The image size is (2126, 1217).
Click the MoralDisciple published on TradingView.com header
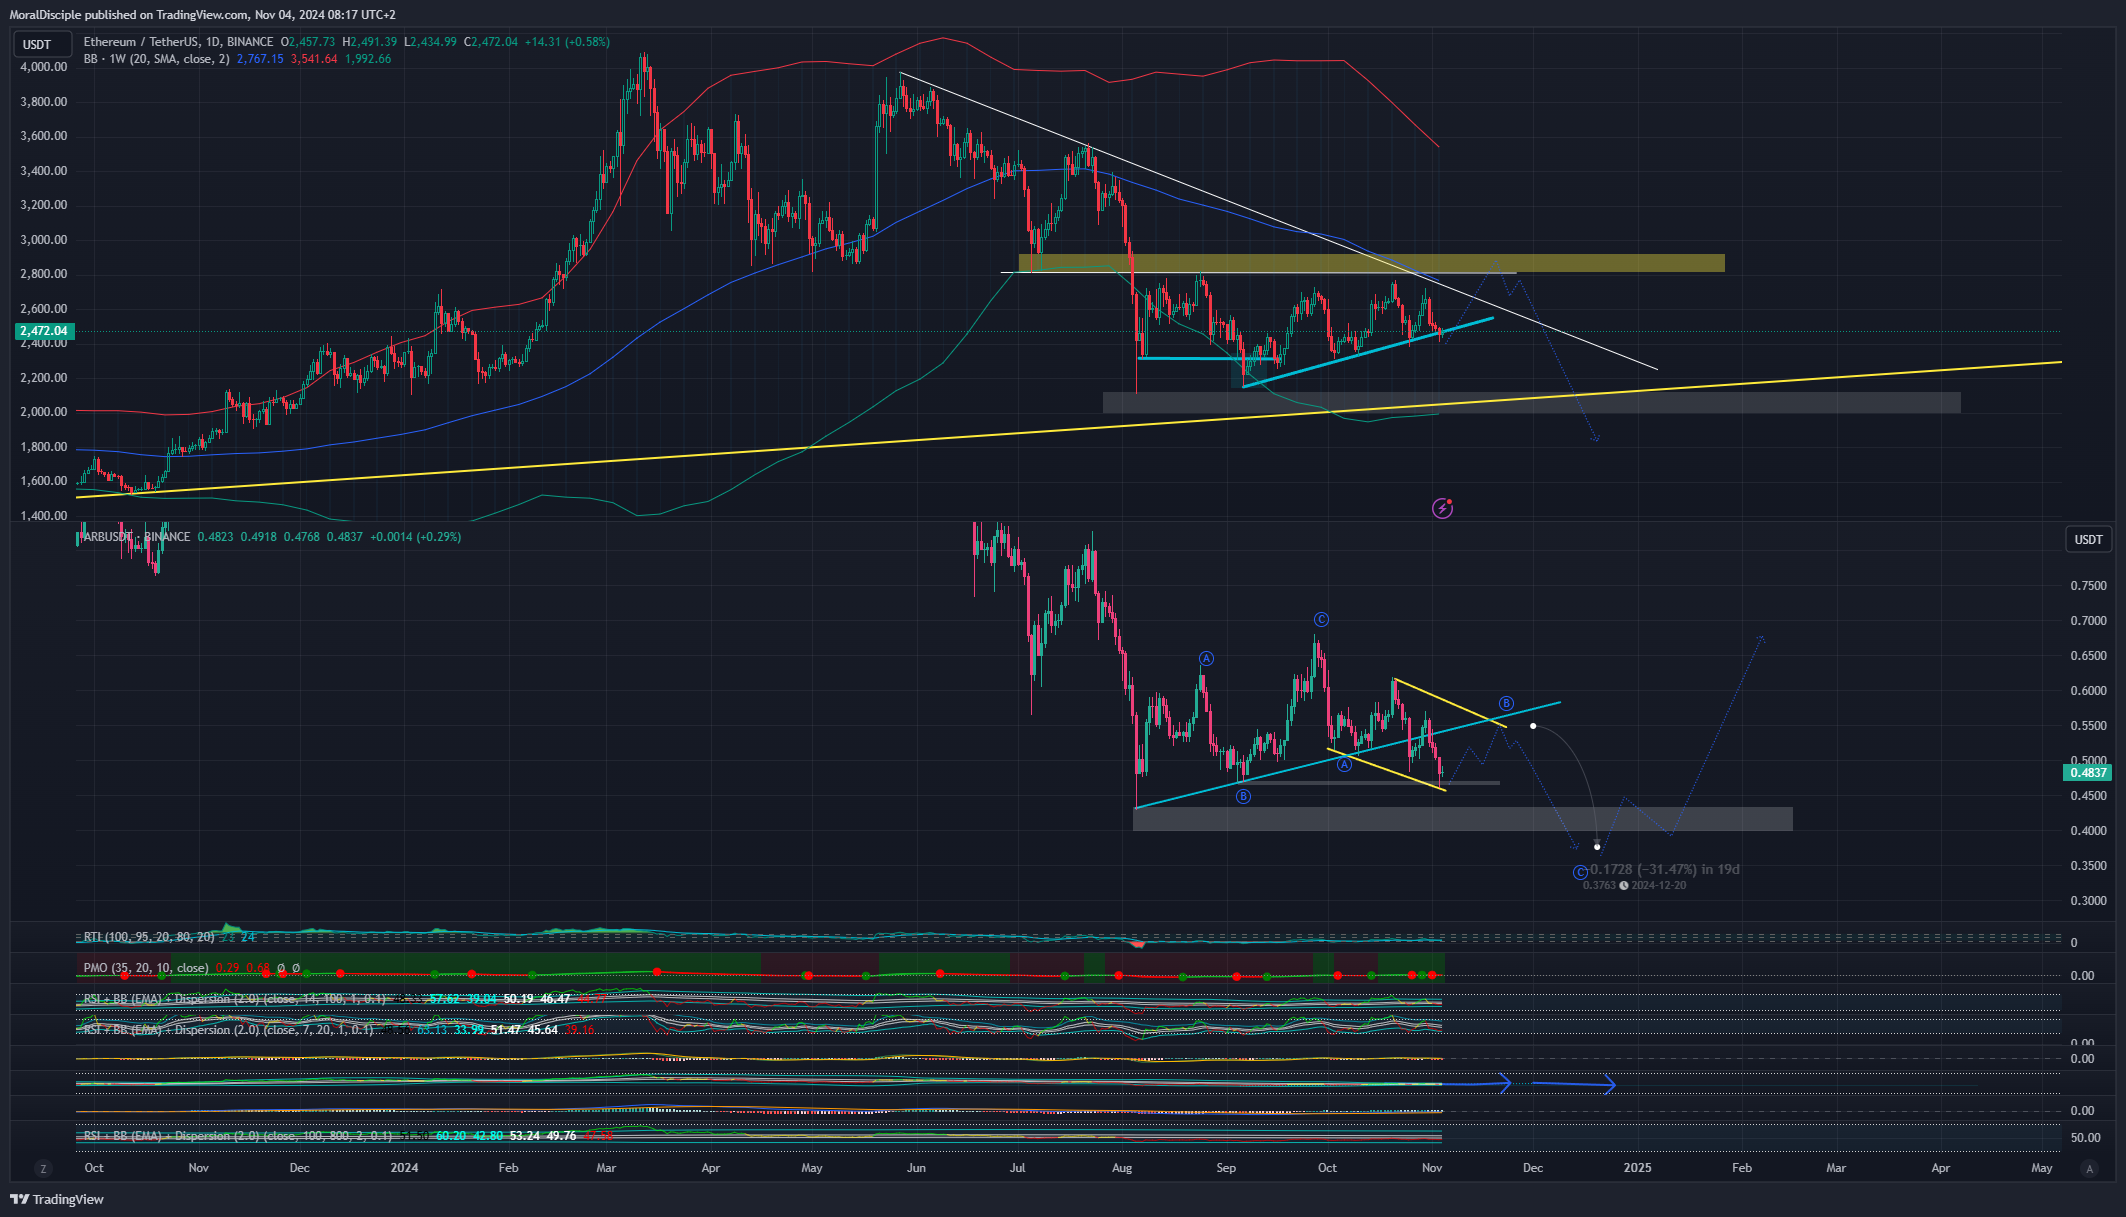202,15
